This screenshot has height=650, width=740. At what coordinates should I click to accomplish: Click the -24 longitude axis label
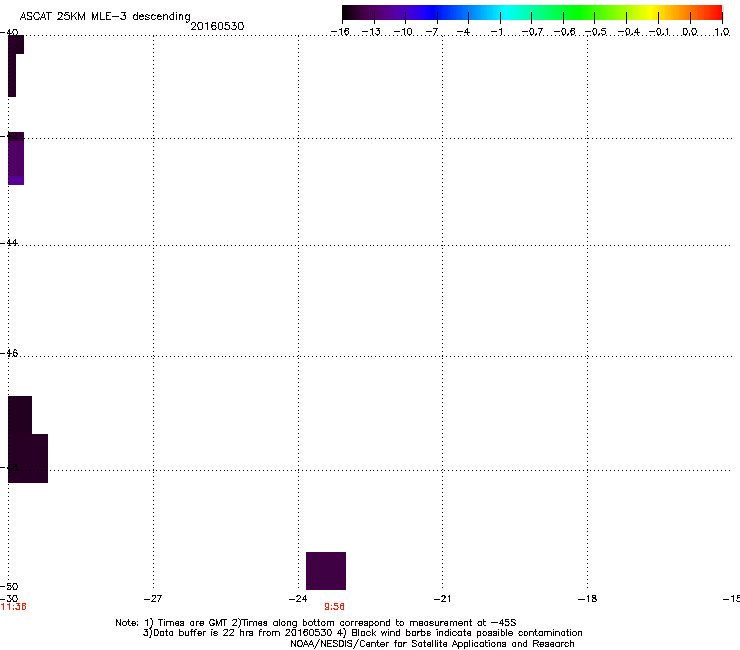coord(298,599)
